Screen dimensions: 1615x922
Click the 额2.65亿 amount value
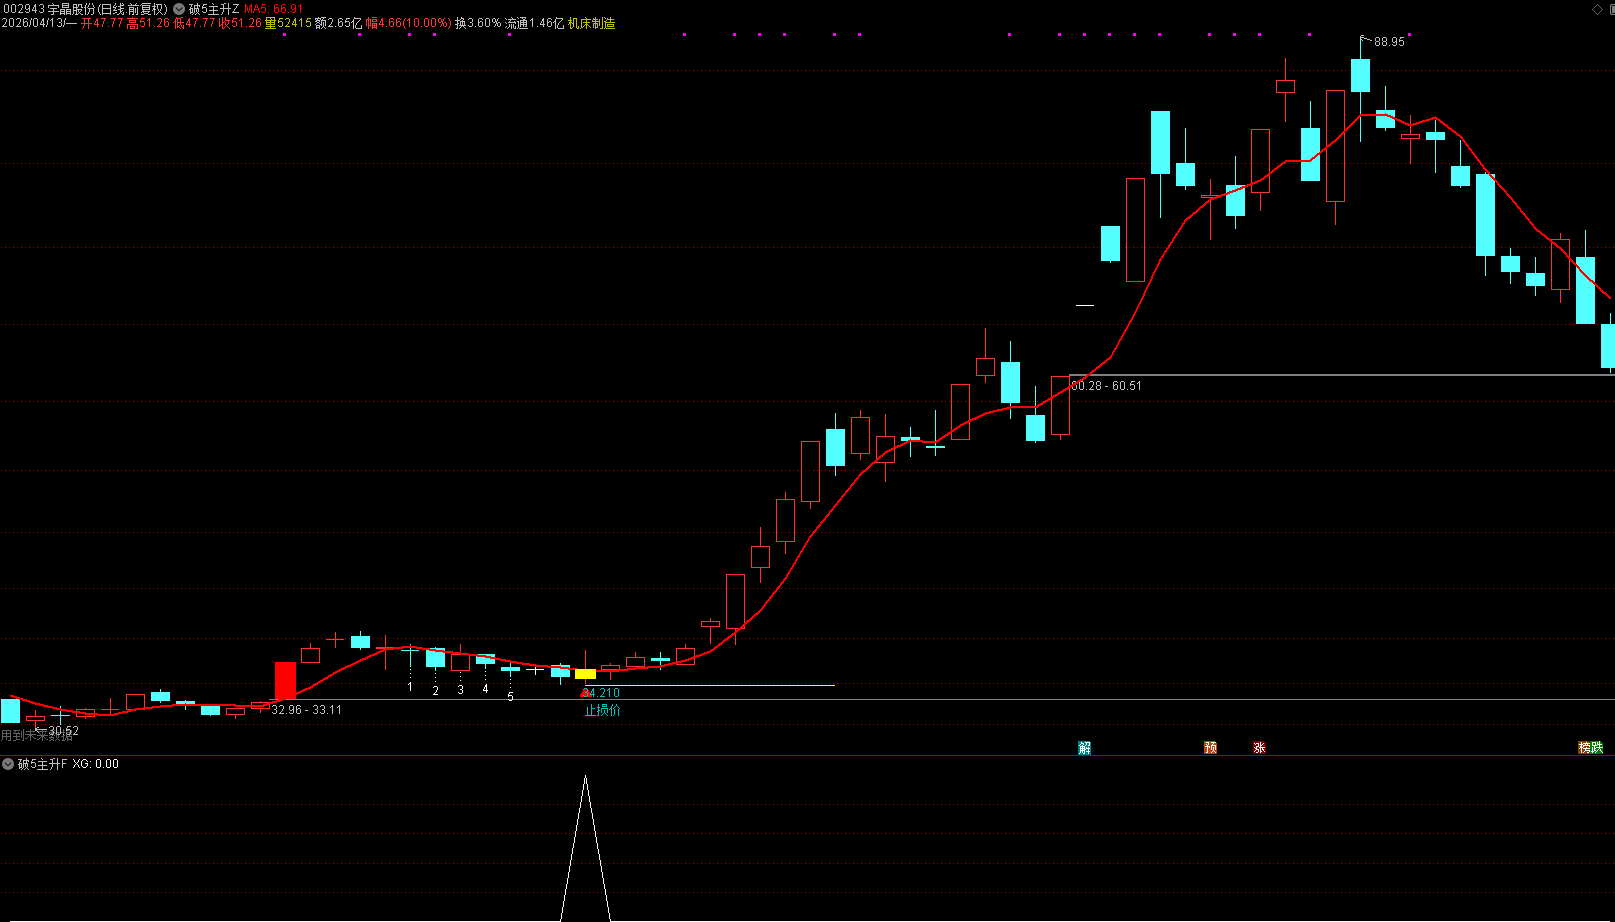tap(338, 23)
